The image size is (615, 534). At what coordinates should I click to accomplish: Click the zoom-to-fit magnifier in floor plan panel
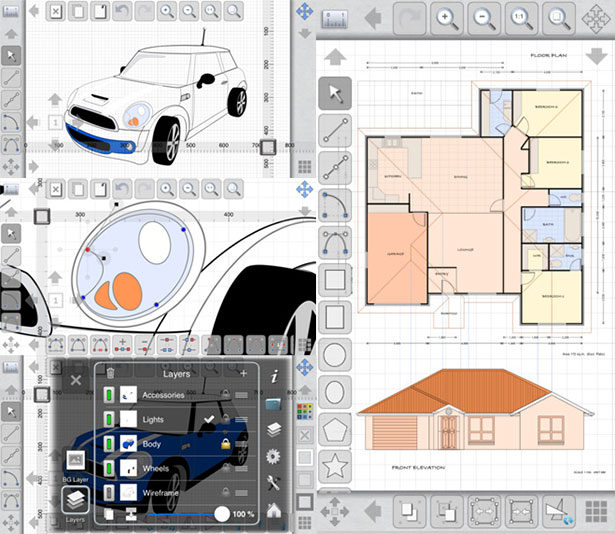559,18
